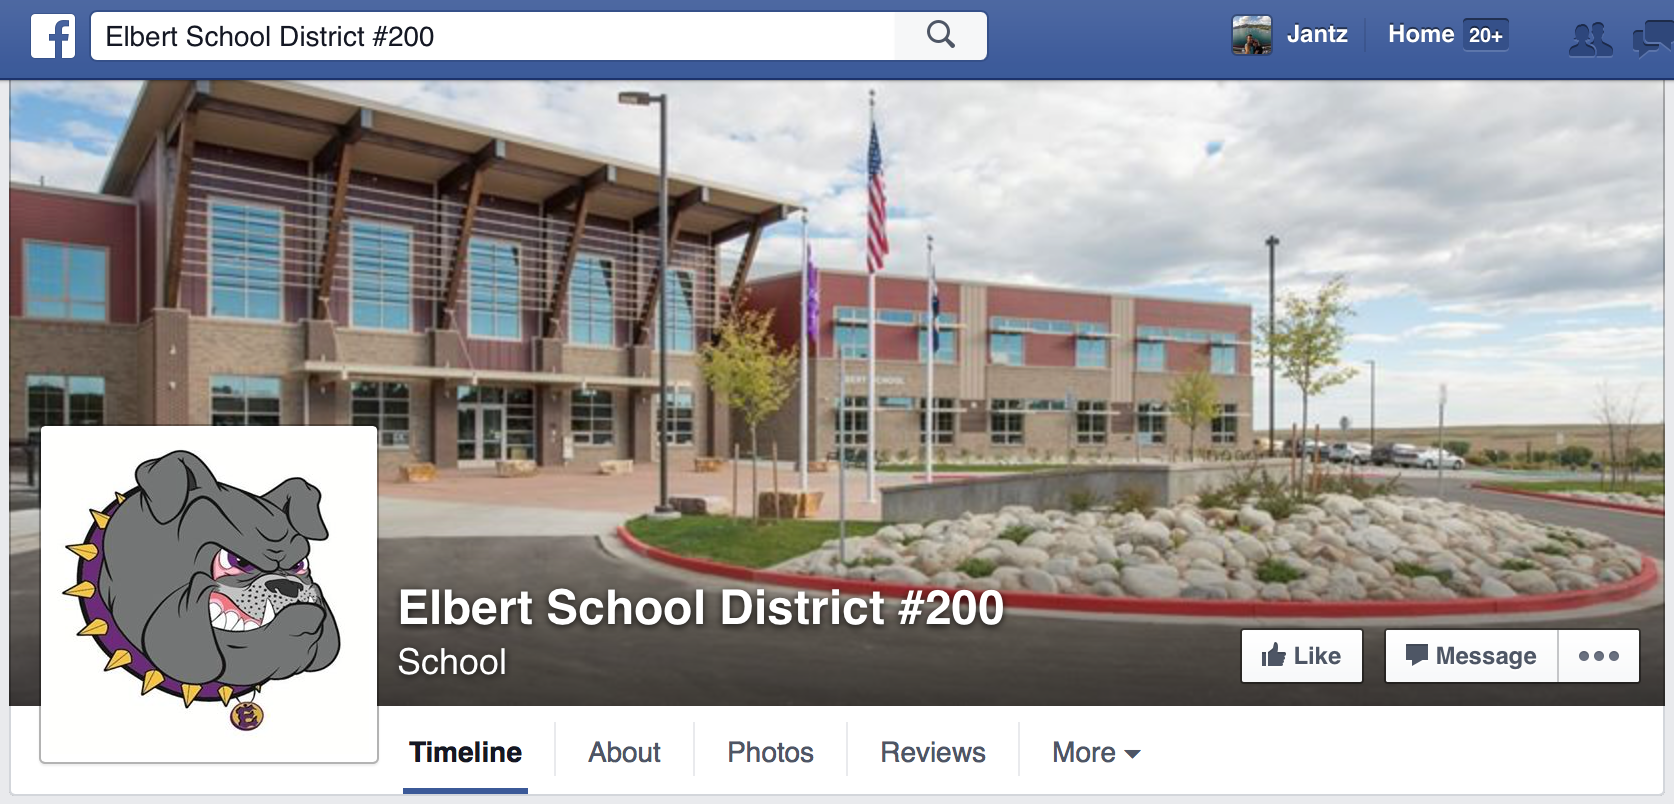Click the Message button

tap(1471, 656)
